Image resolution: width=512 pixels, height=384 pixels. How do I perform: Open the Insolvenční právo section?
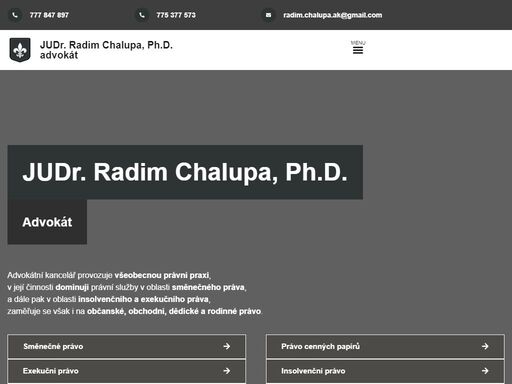(x=385, y=371)
